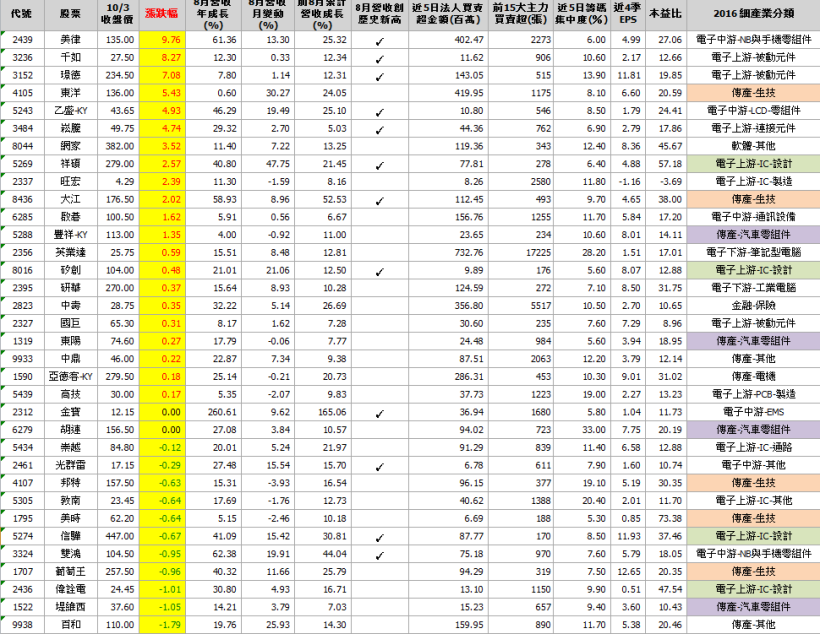This screenshot has width=820, height=634.
Task: Click the value 159.95
Action: (x=469, y=625)
